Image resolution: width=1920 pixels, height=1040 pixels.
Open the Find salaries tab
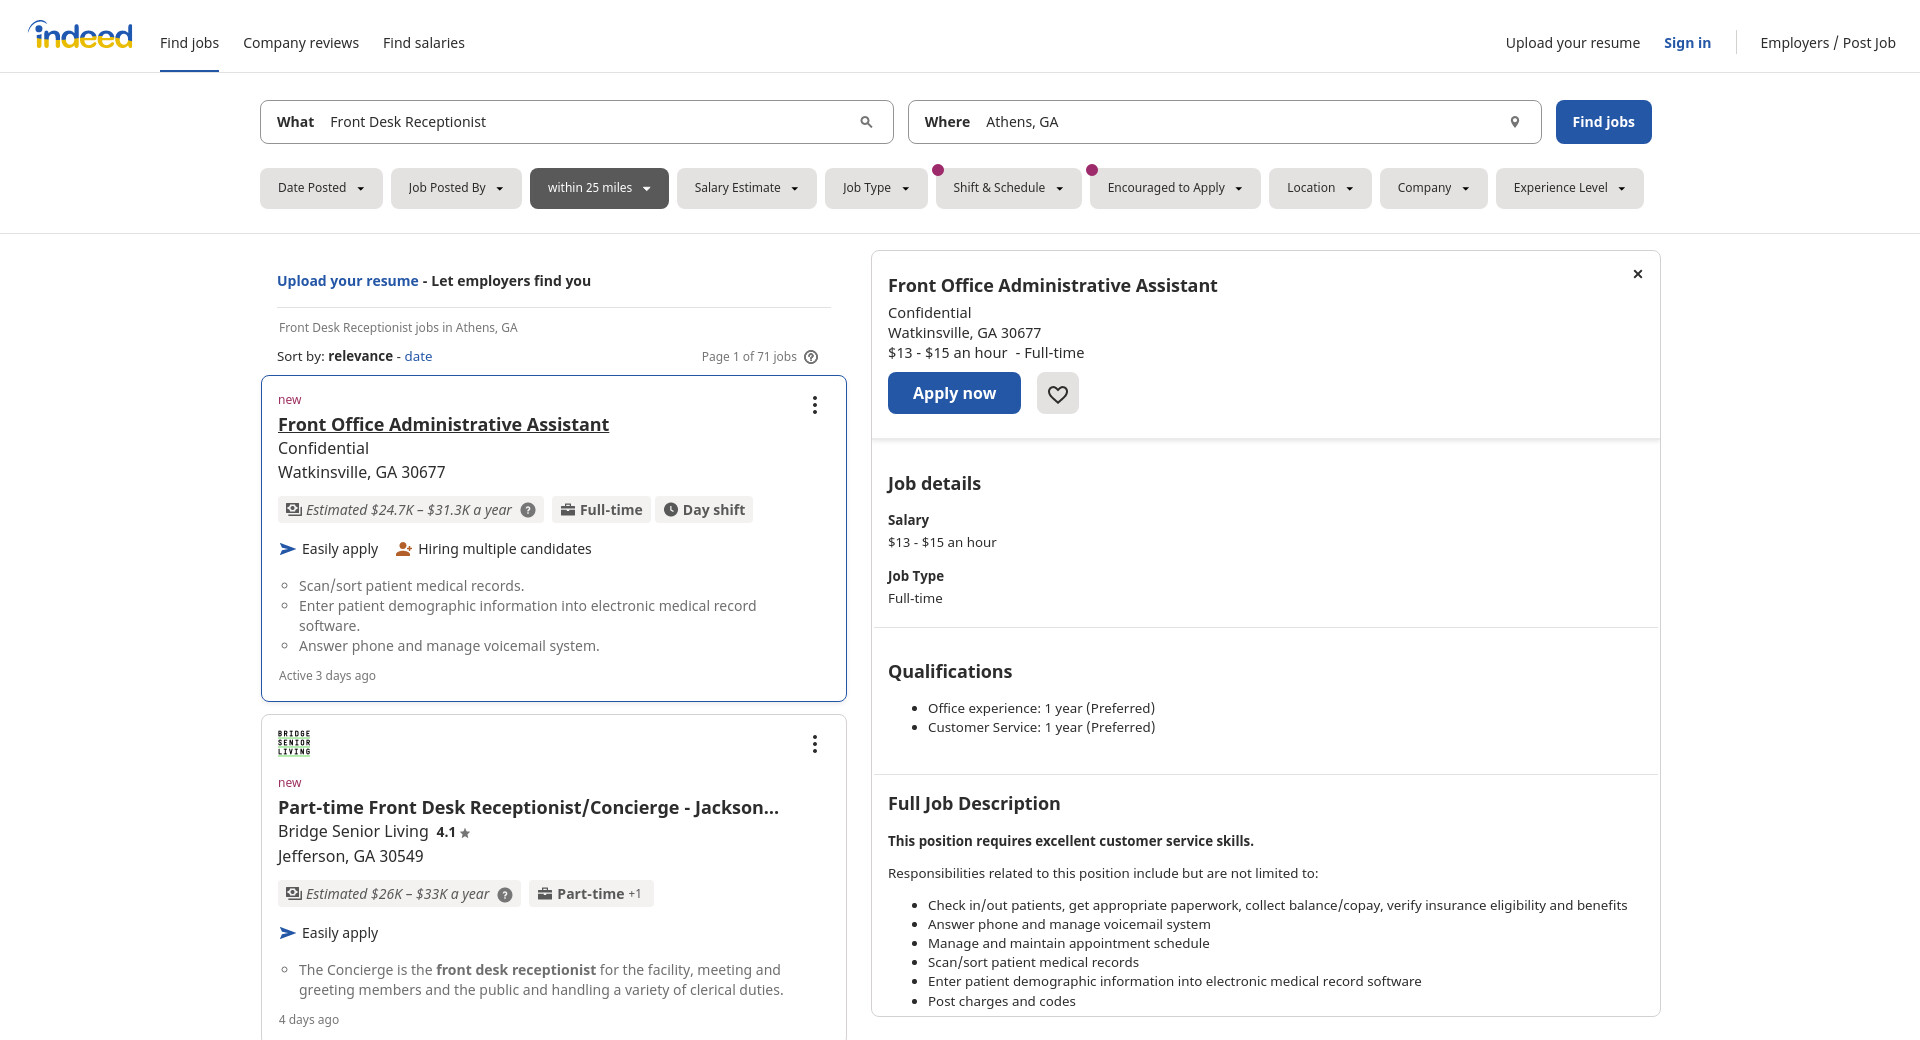pos(423,43)
